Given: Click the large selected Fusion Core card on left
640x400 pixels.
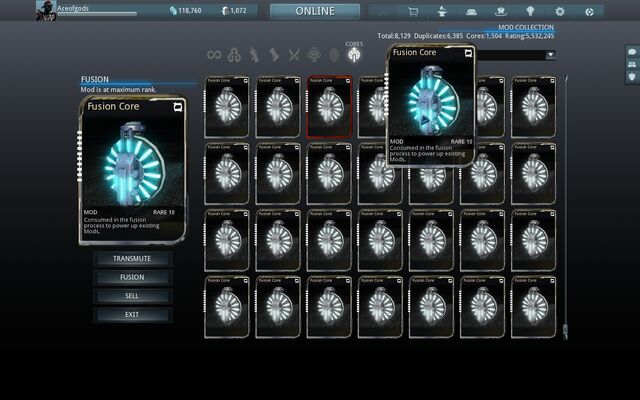Looking at the screenshot, I should click(x=133, y=171).
